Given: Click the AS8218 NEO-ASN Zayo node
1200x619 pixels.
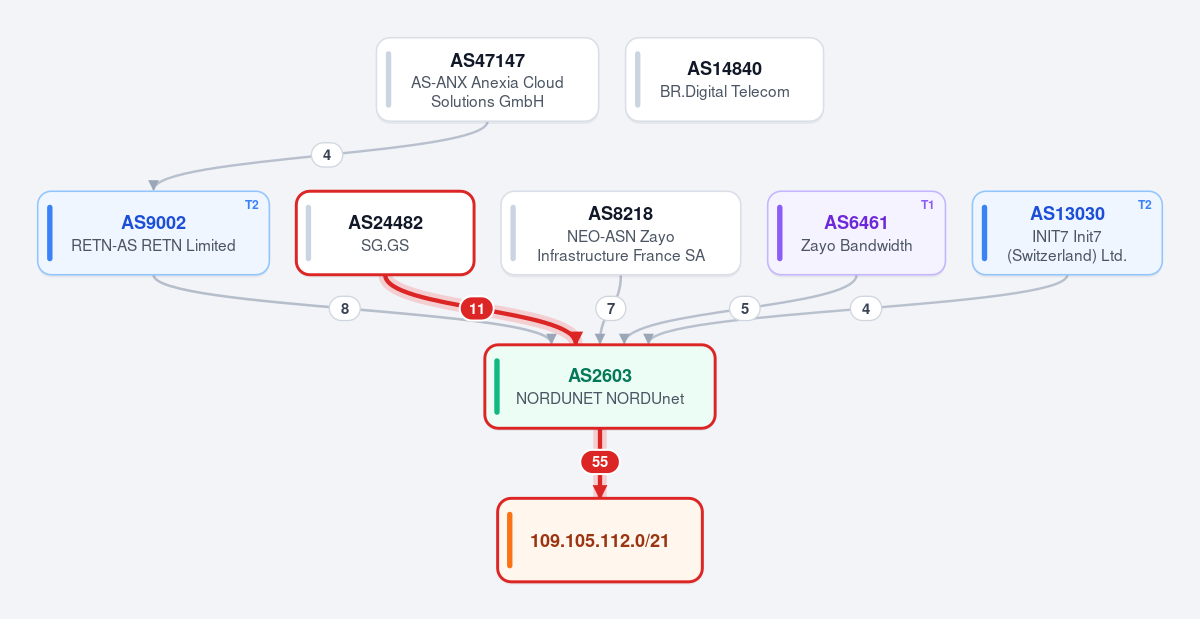Looking at the screenshot, I should pos(620,232).
